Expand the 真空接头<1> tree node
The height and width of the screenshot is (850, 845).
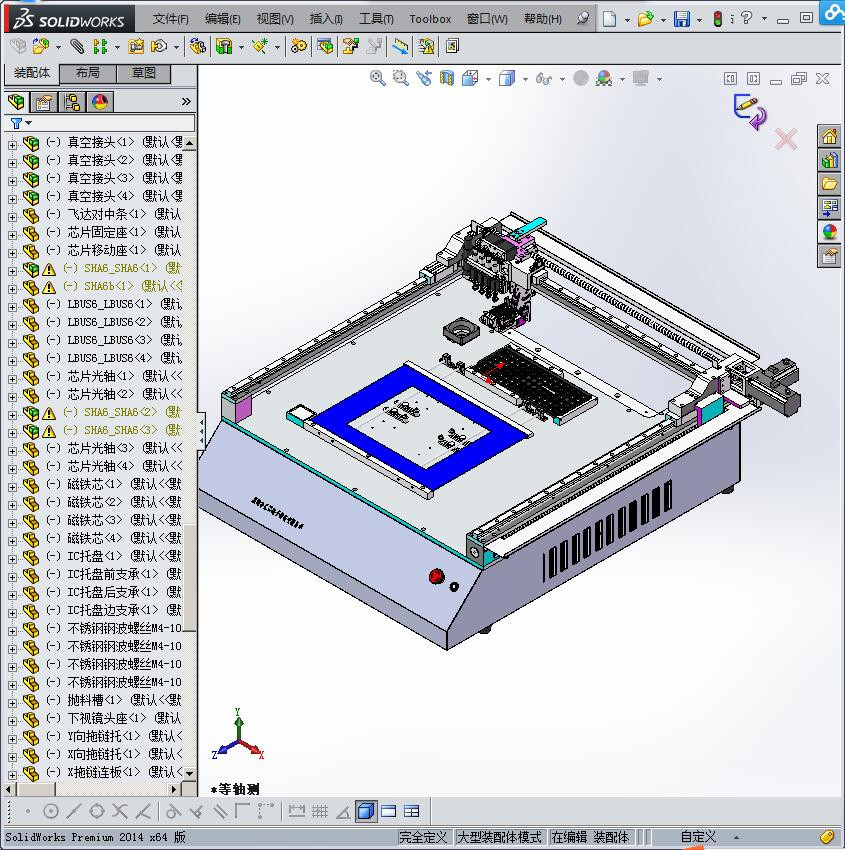12,145
